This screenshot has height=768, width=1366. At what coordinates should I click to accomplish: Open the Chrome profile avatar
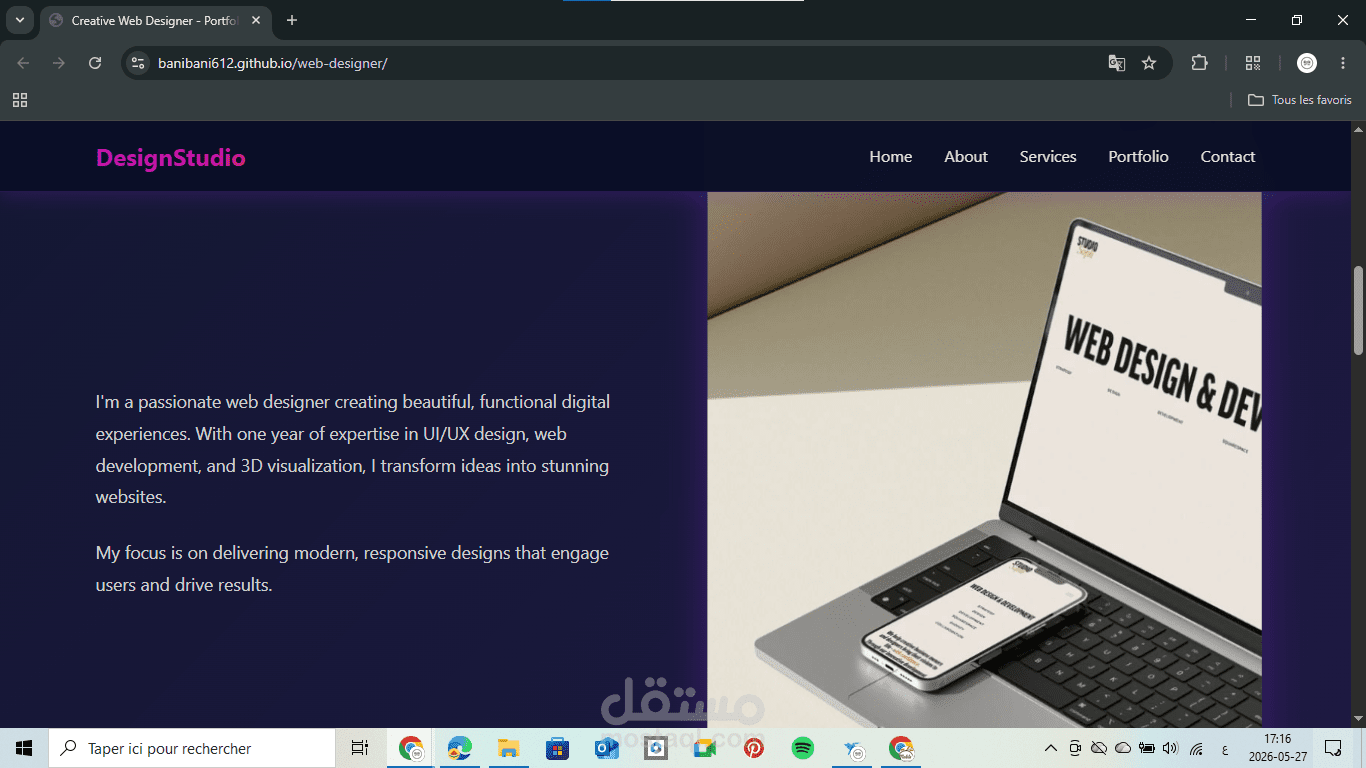(1307, 63)
